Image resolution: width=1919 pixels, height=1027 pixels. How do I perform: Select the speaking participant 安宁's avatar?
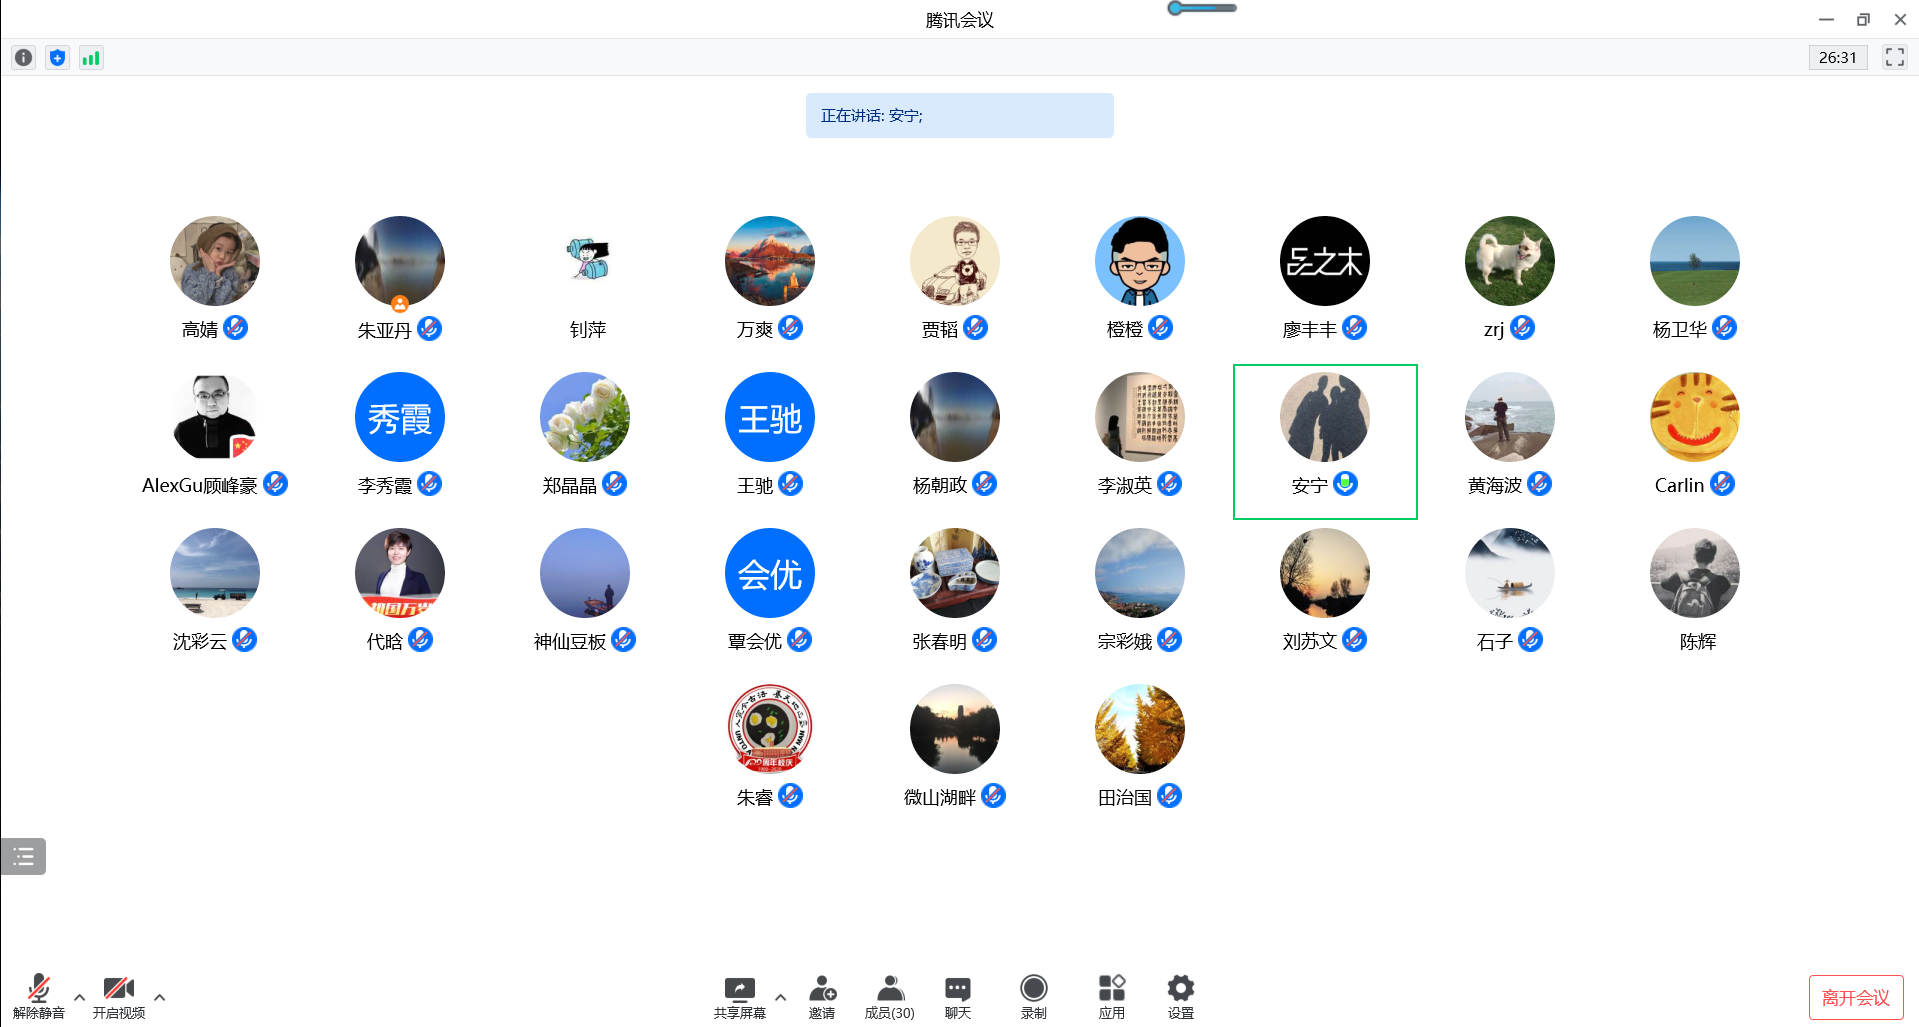1324,418
